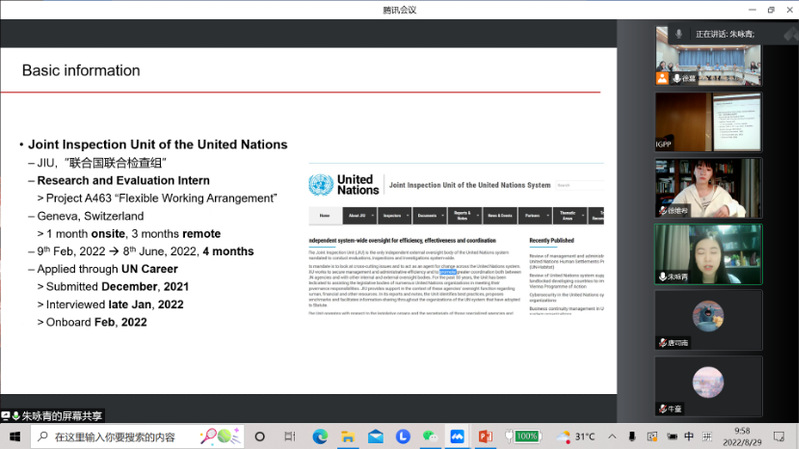Open the Windows Start menu
The image size is (799, 449).
coord(15,437)
